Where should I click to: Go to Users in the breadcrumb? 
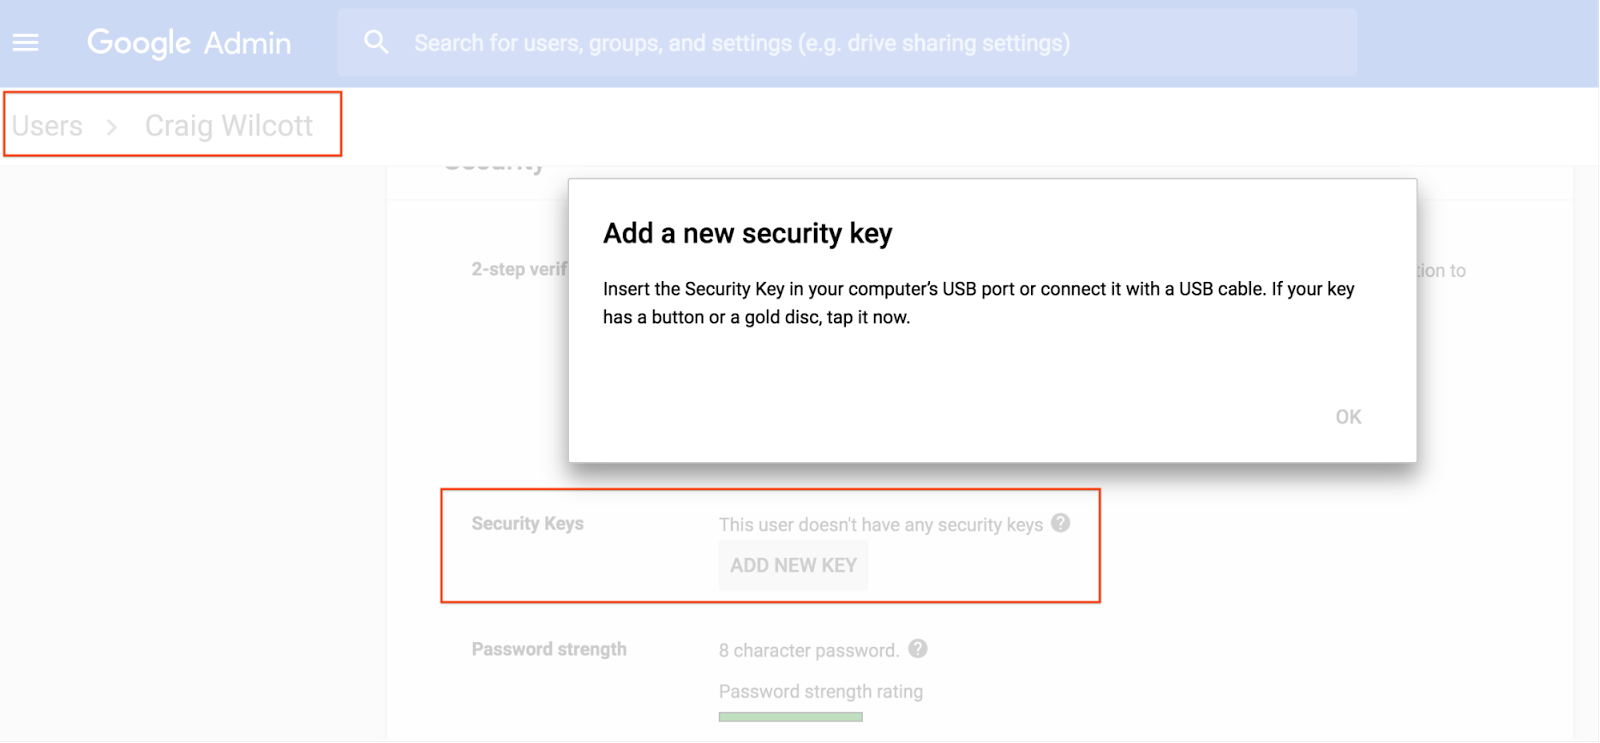point(47,126)
